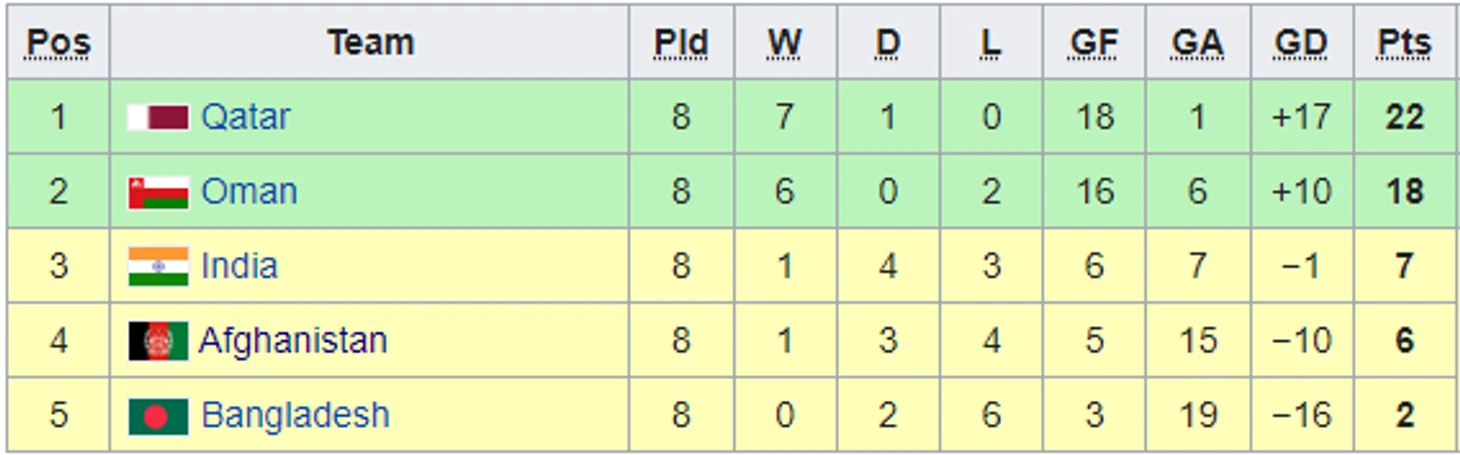The image size is (1460, 455).
Task: Click the D column header
Action: click(x=888, y=43)
